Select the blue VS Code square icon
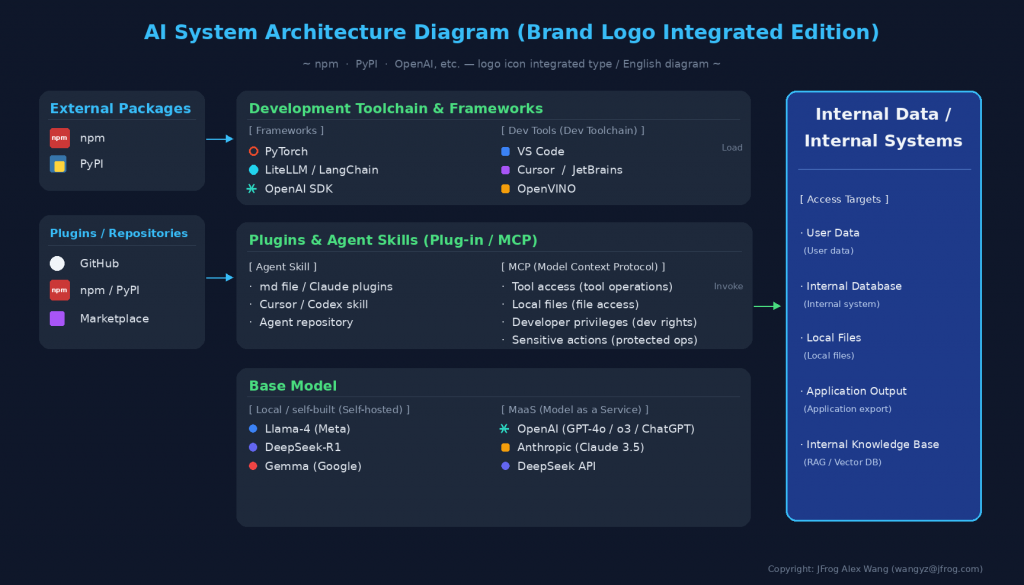The image size is (1024, 585). (x=505, y=151)
